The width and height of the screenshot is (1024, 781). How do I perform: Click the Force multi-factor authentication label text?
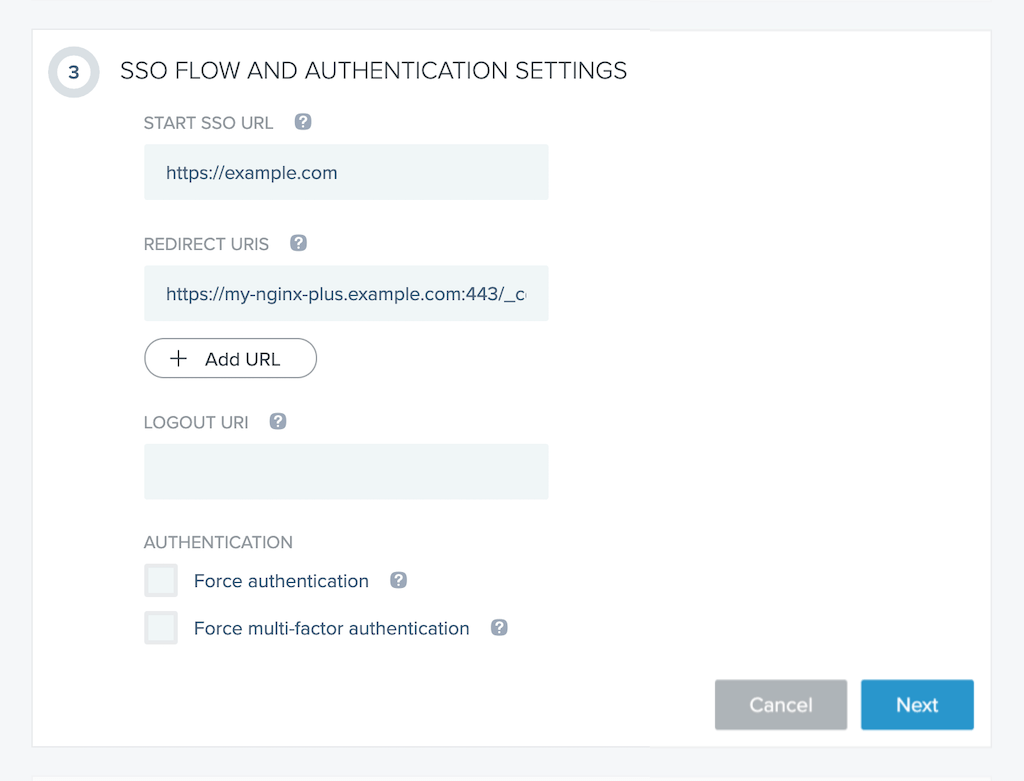[x=331, y=629]
